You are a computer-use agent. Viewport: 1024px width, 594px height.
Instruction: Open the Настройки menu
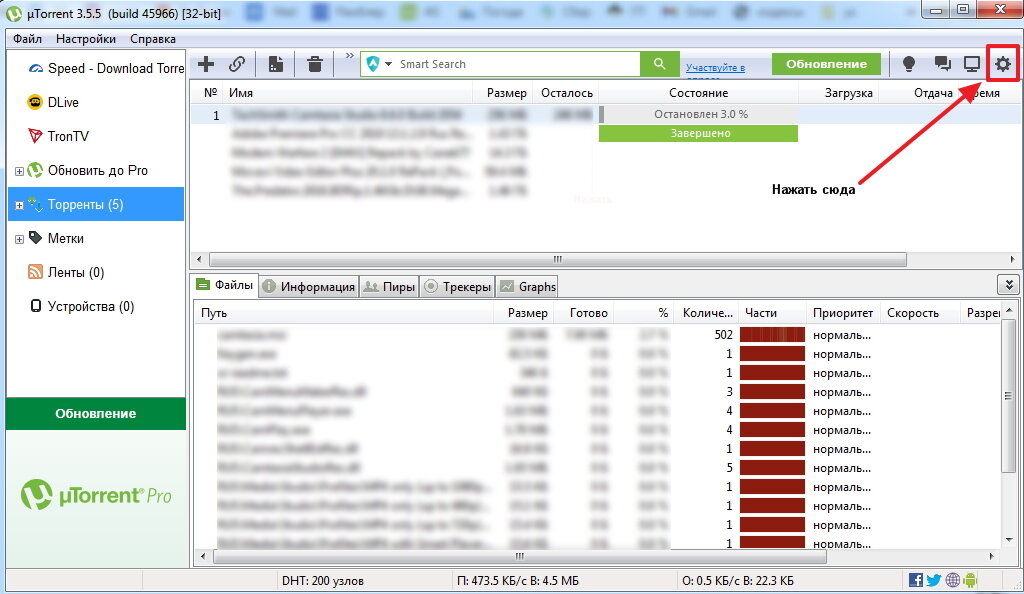86,39
